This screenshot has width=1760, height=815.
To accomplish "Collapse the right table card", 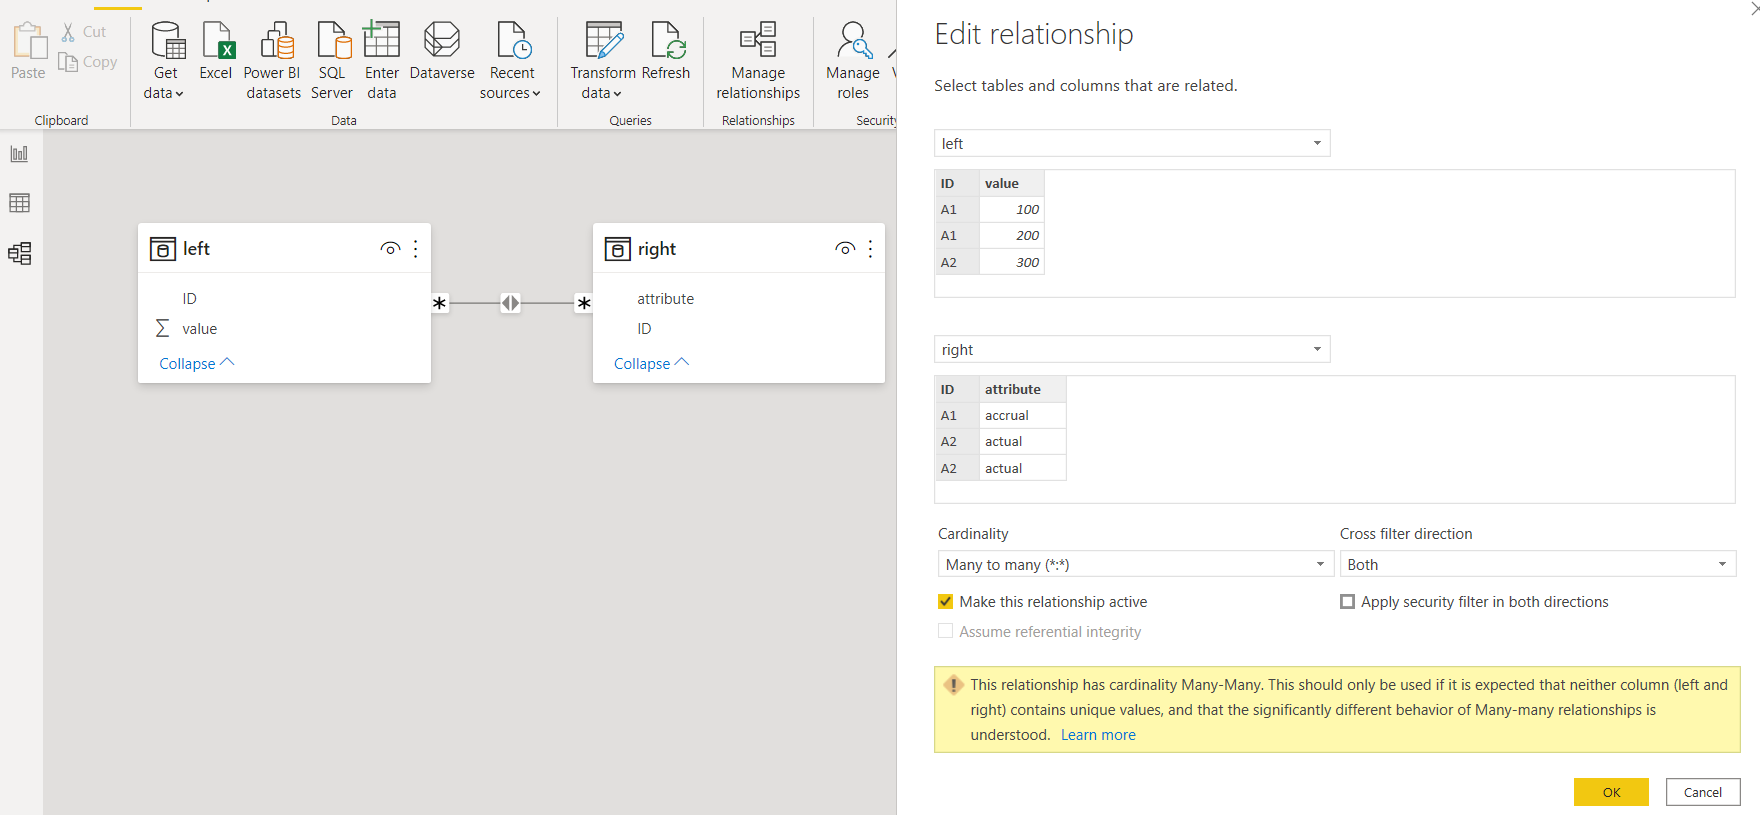I will click(x=652, y=364).
